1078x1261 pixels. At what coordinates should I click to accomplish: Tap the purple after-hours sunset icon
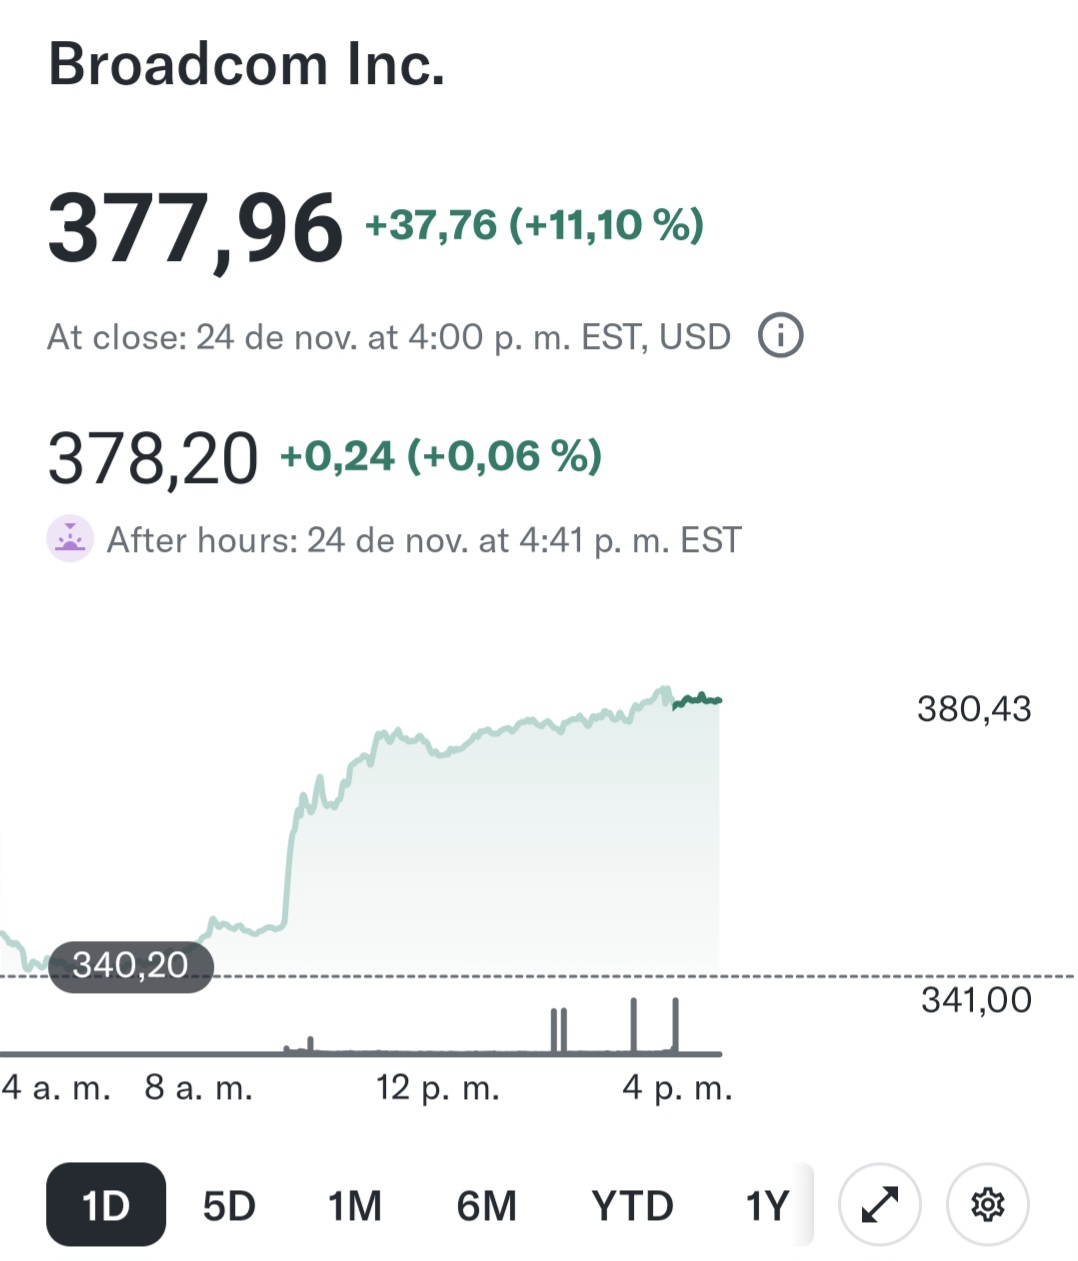70,540
